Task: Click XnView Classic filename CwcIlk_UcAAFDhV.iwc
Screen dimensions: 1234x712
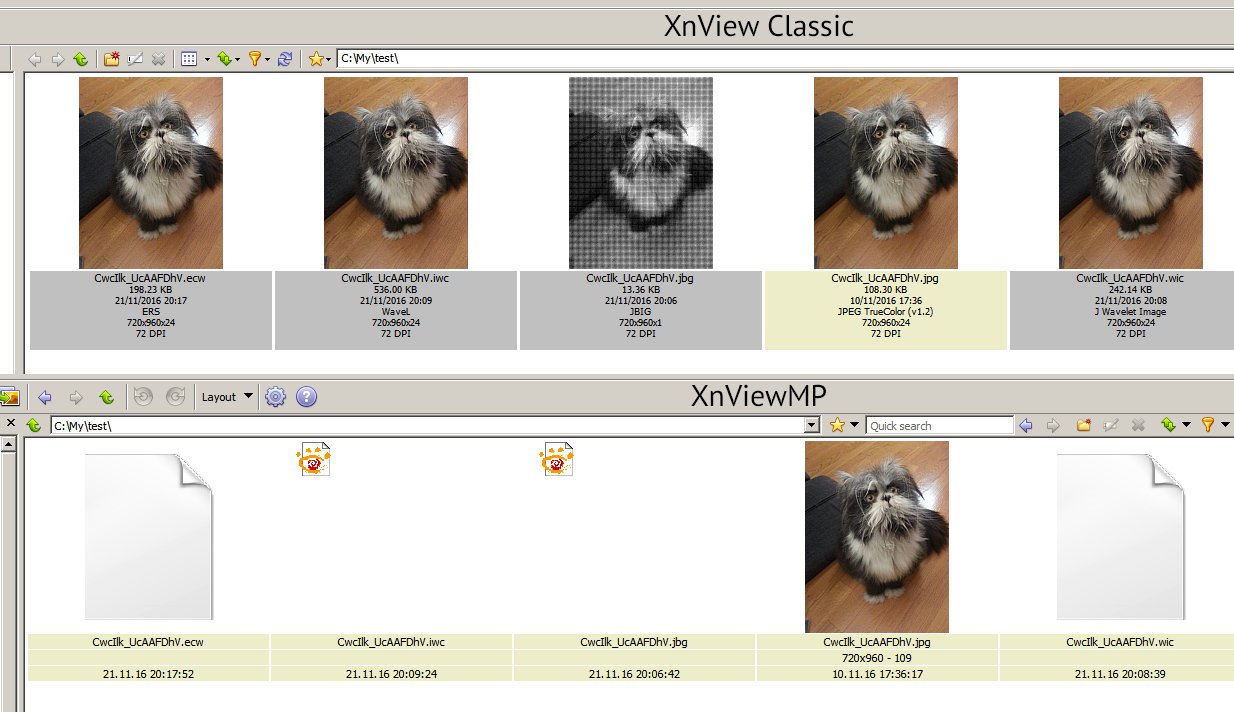Action: pos(395,278)
